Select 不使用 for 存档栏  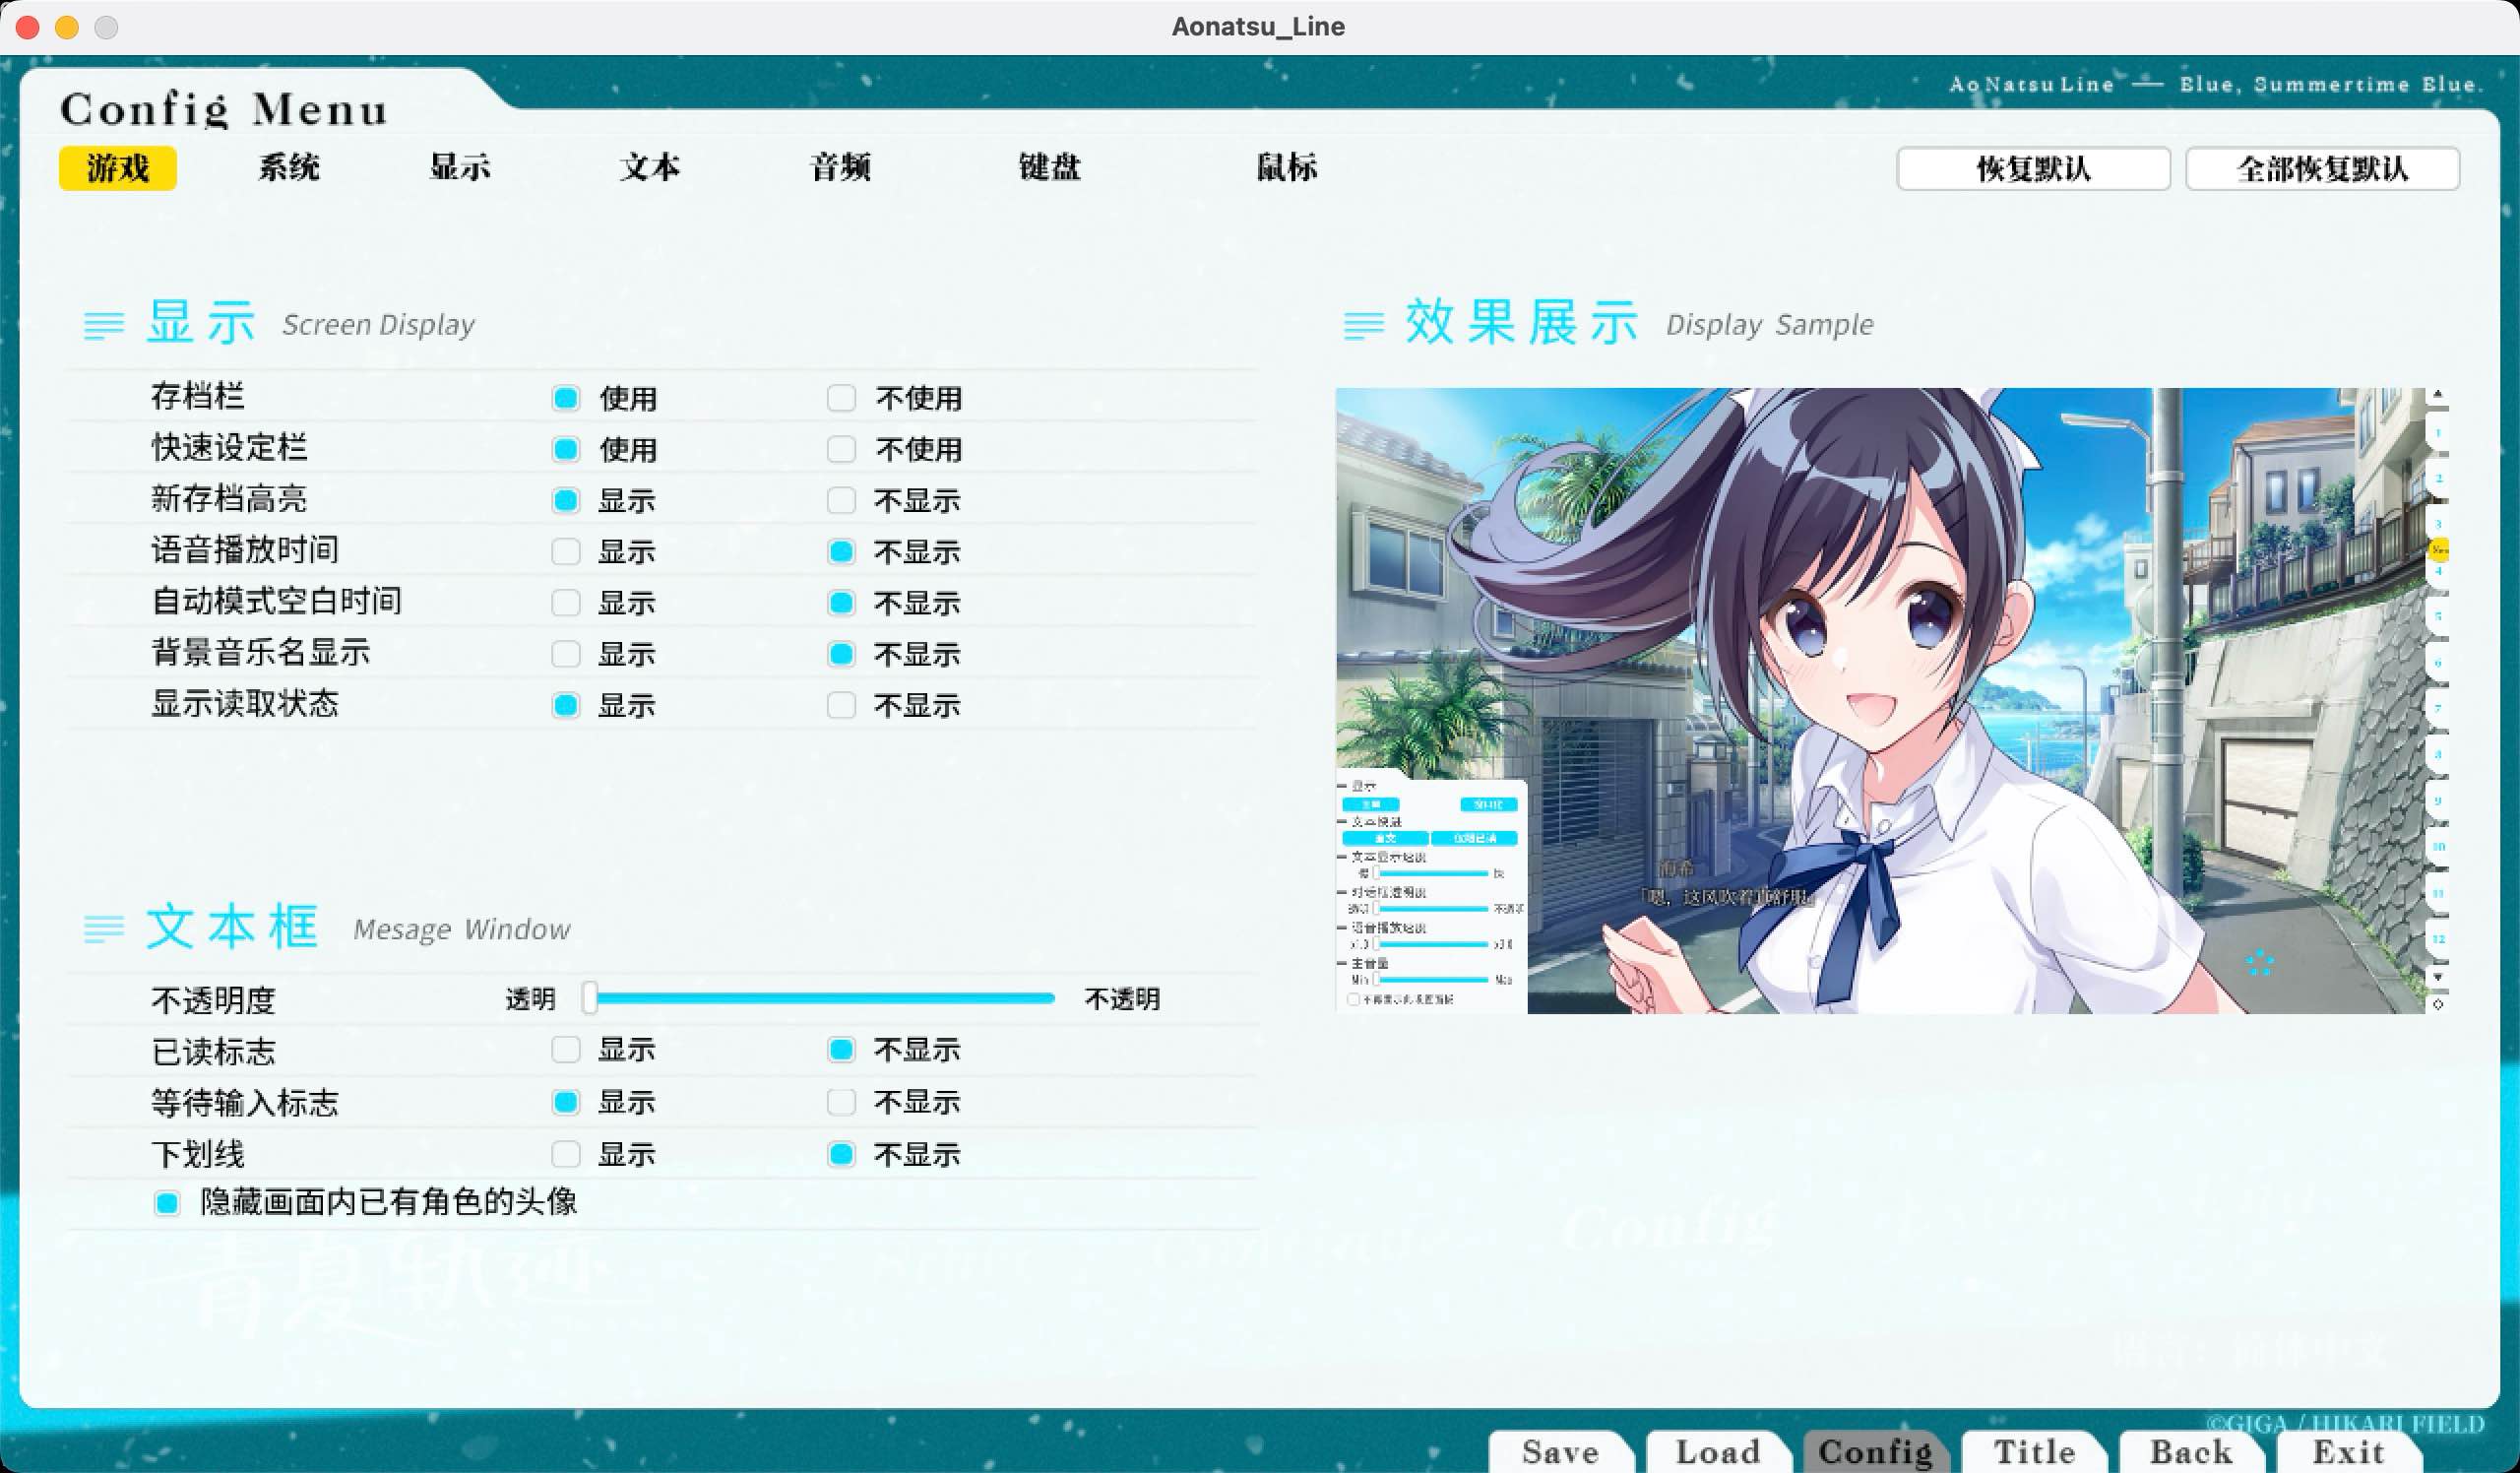click(841, 398)
